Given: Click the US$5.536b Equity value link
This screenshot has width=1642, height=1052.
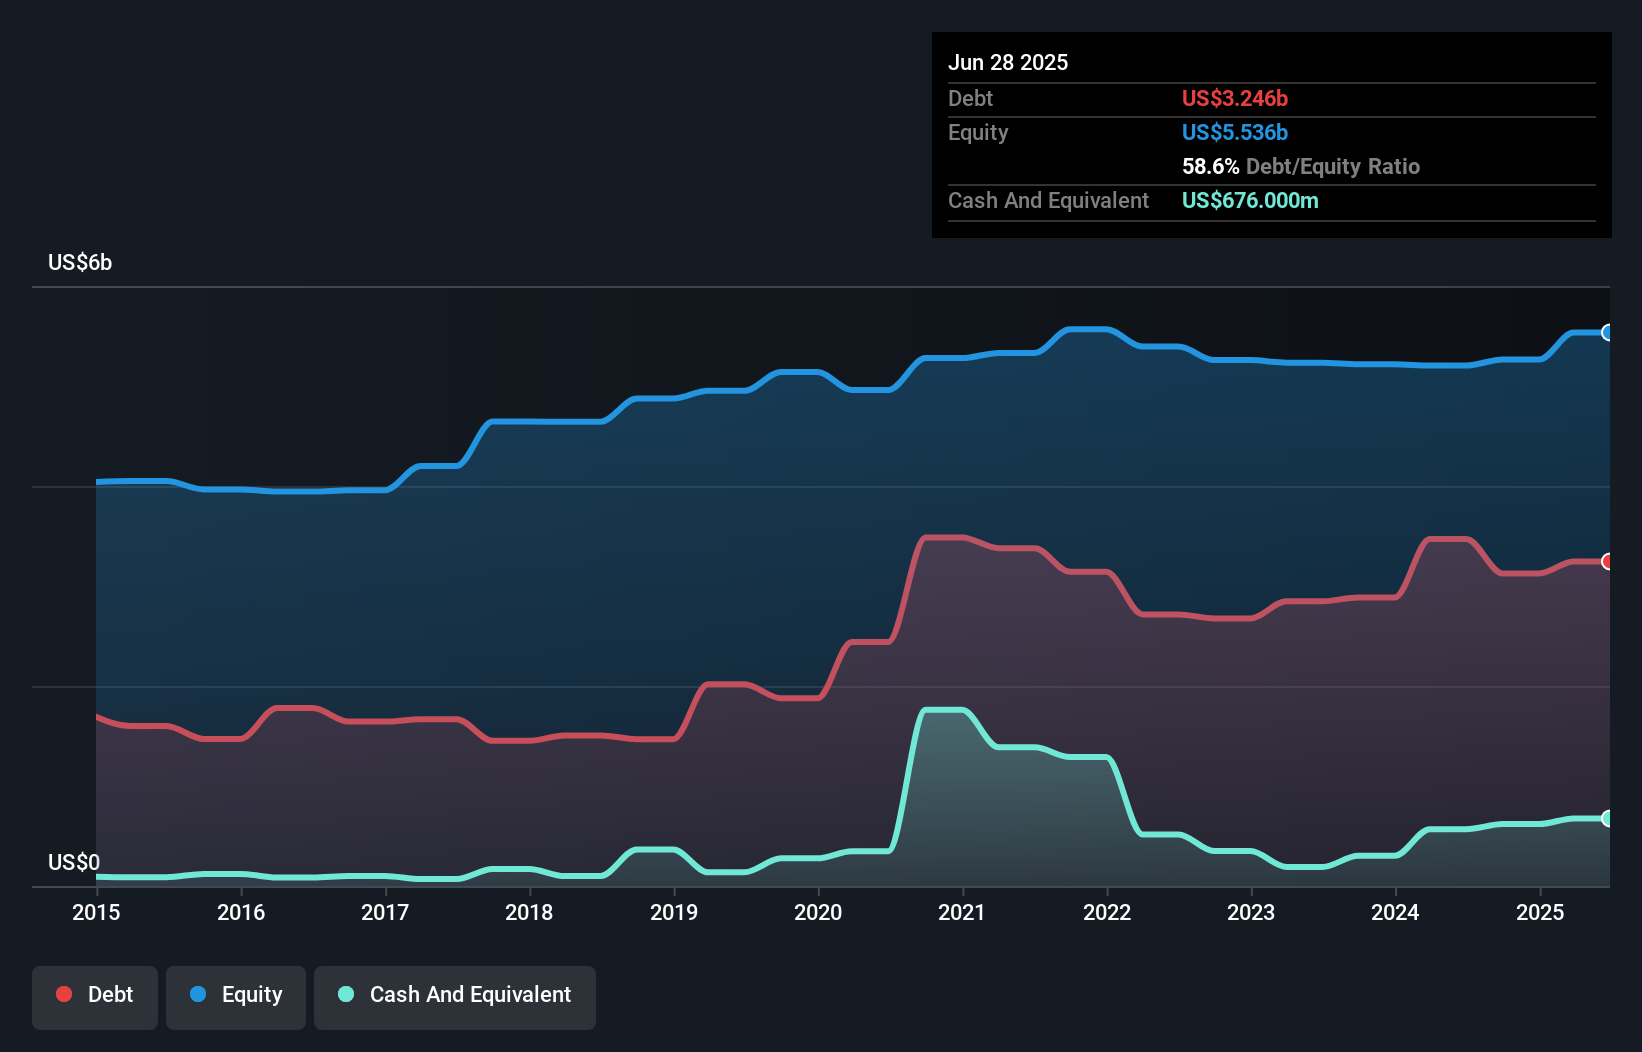Looking at the screenshot, I should click(x=1235, y=132).
